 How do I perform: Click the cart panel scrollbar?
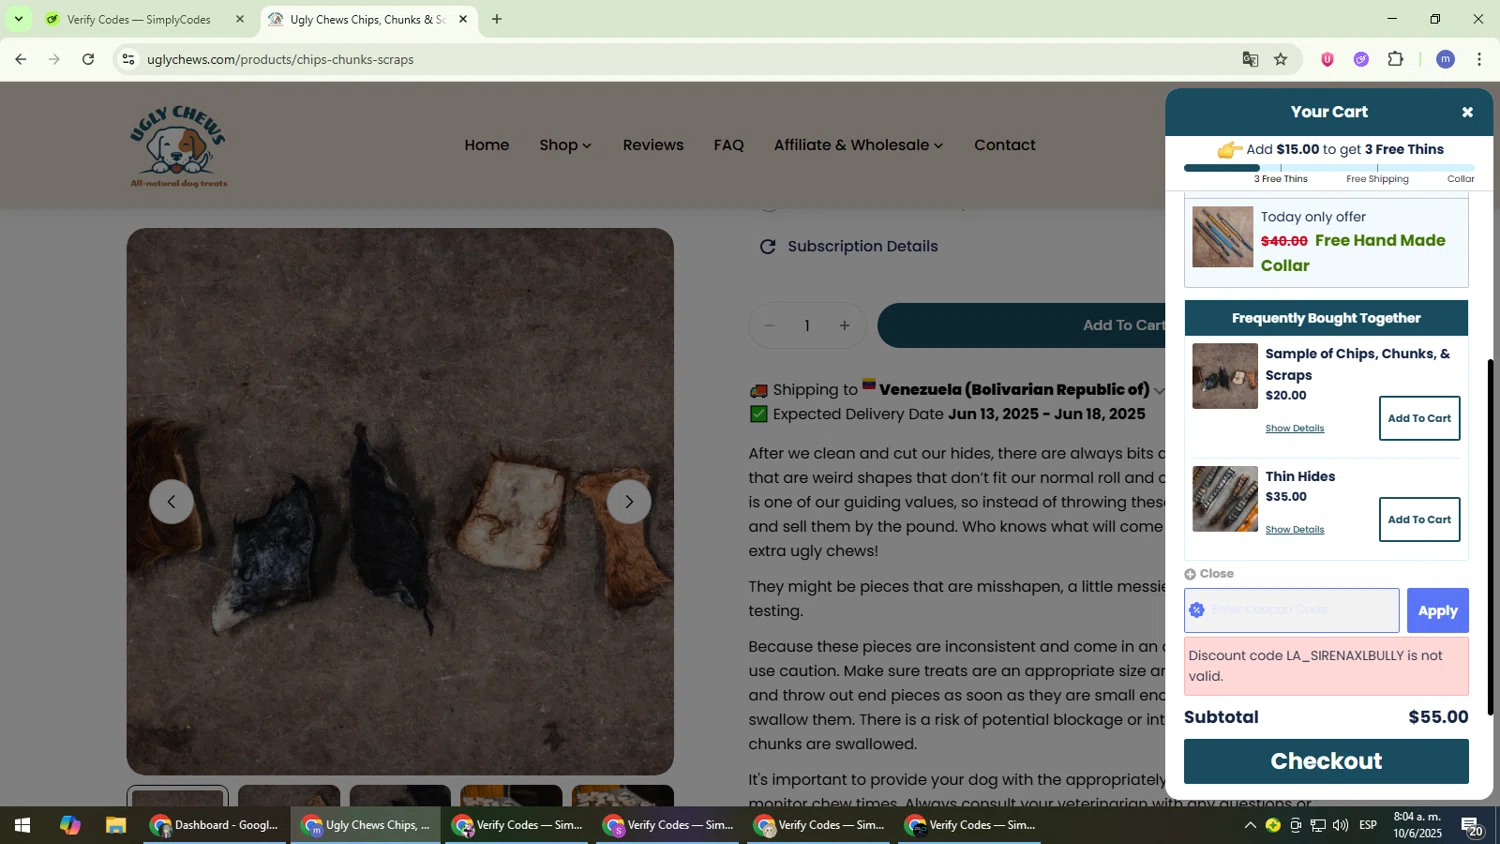click(1490, 537)
